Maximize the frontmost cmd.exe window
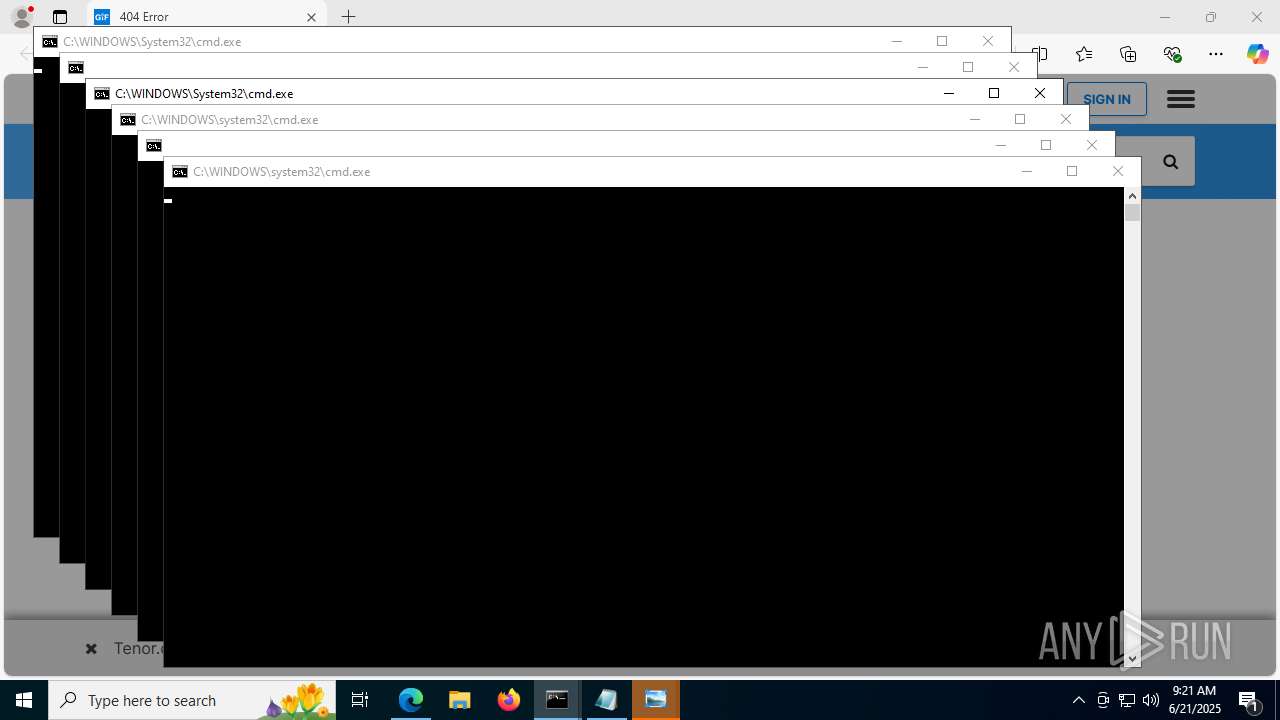This screenshot has height=720, width=1280. [x=1072, y=171]
